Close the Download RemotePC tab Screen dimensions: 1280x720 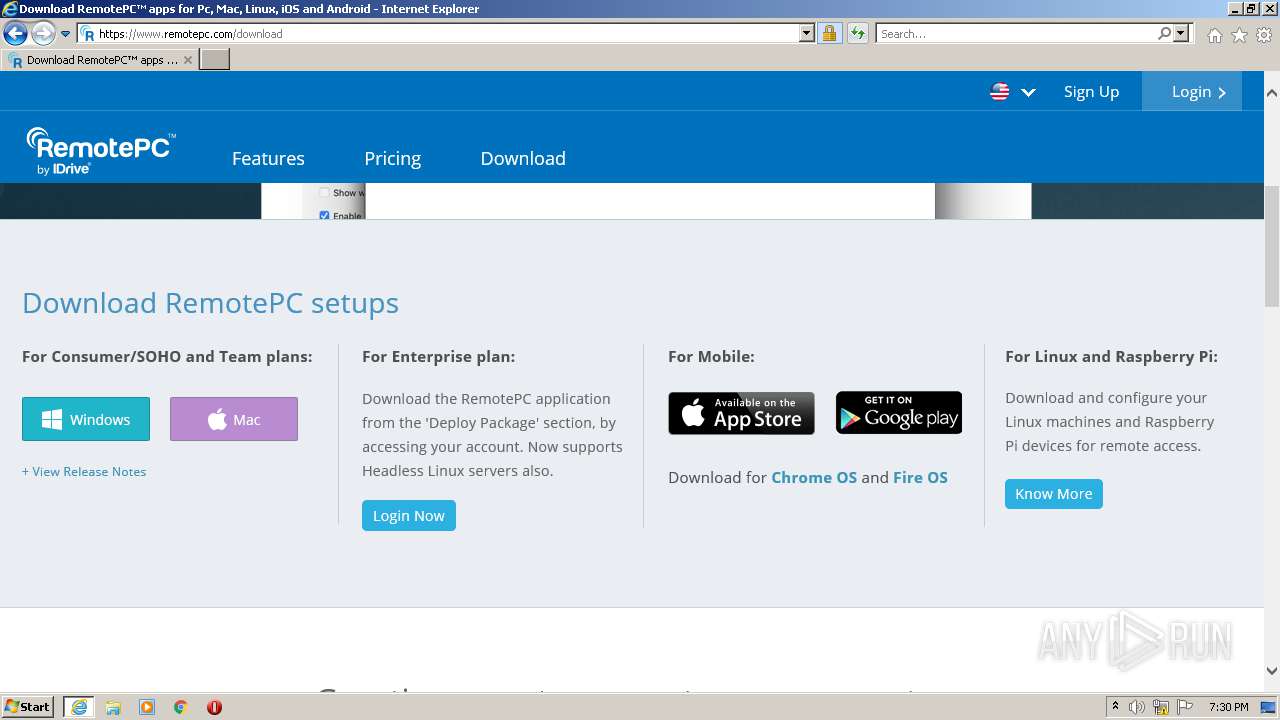coord(188,60)
